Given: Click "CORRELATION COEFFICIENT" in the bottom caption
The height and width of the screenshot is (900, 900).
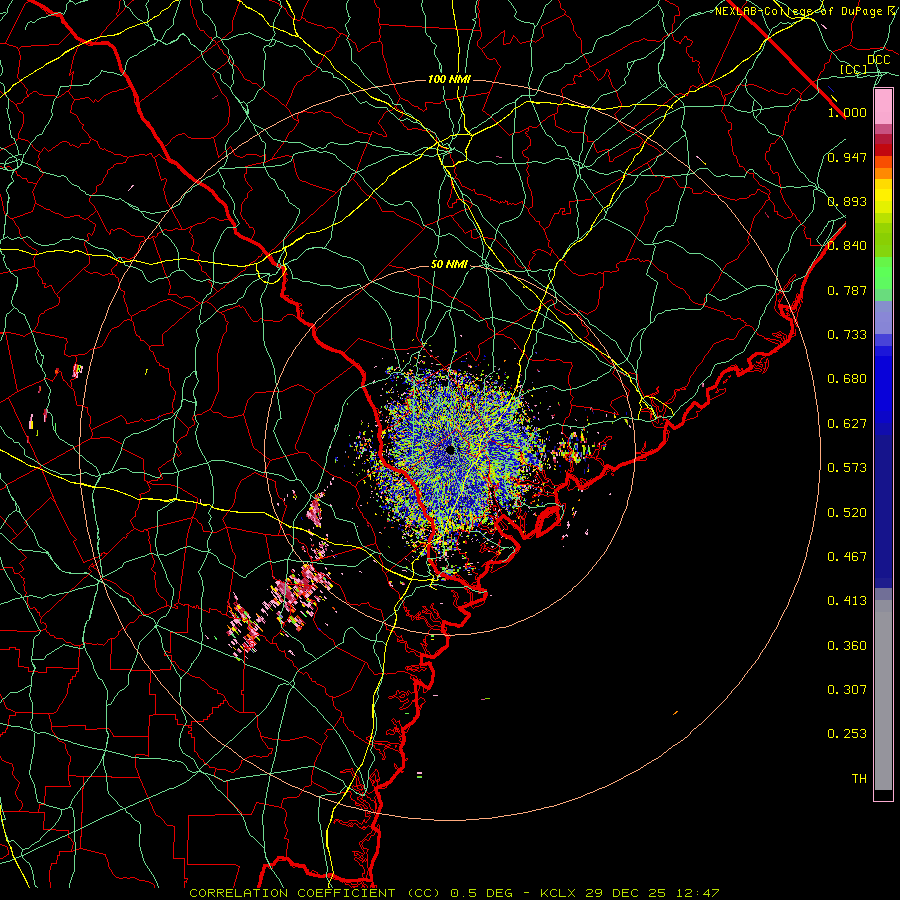Looking at the screenshot, I should 292,893.
